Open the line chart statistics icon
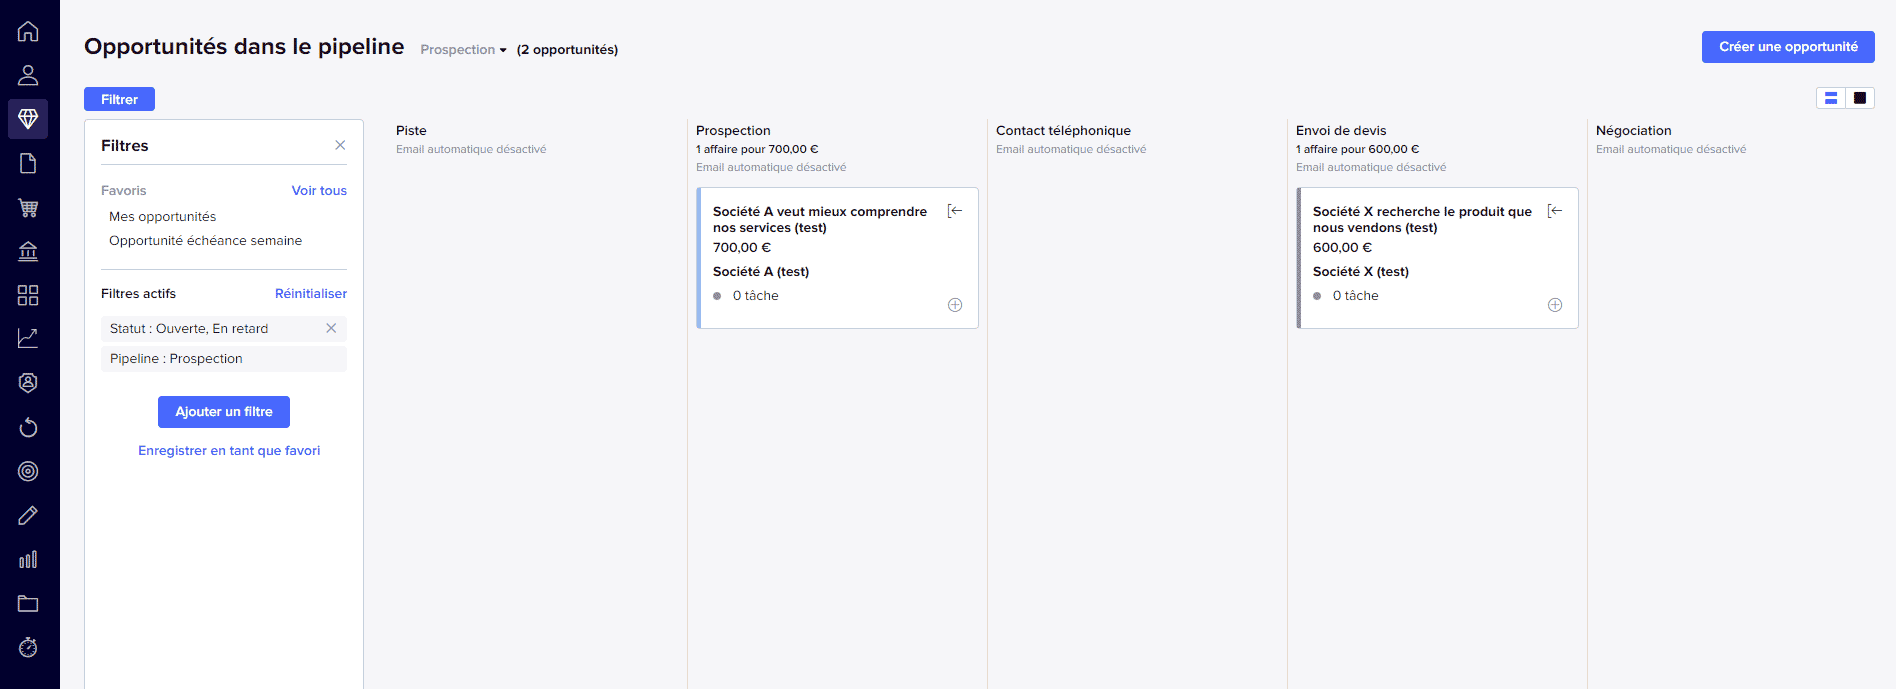The height and width of the screenshot is (689, 1896). [28, 338]
